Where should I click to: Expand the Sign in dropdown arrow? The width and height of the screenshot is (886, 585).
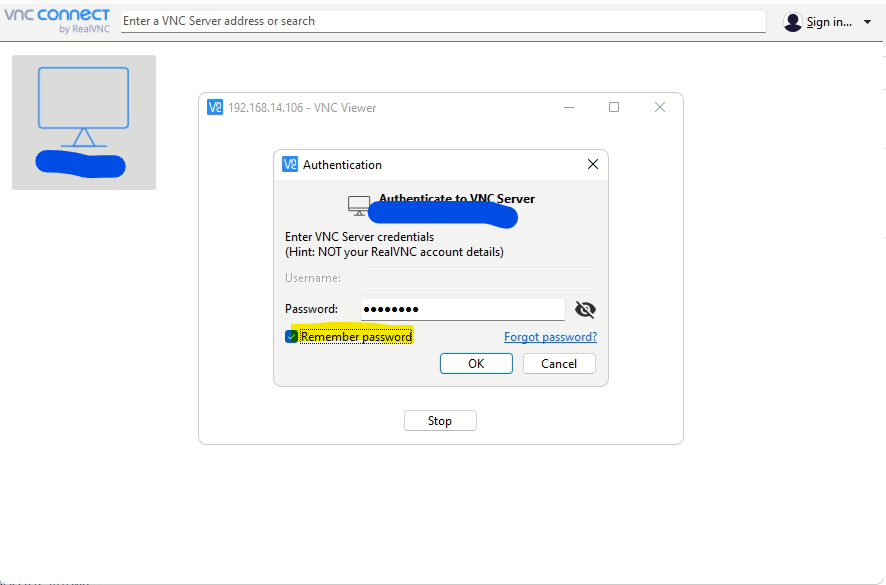pyautogui.click(x=867, y=22)
